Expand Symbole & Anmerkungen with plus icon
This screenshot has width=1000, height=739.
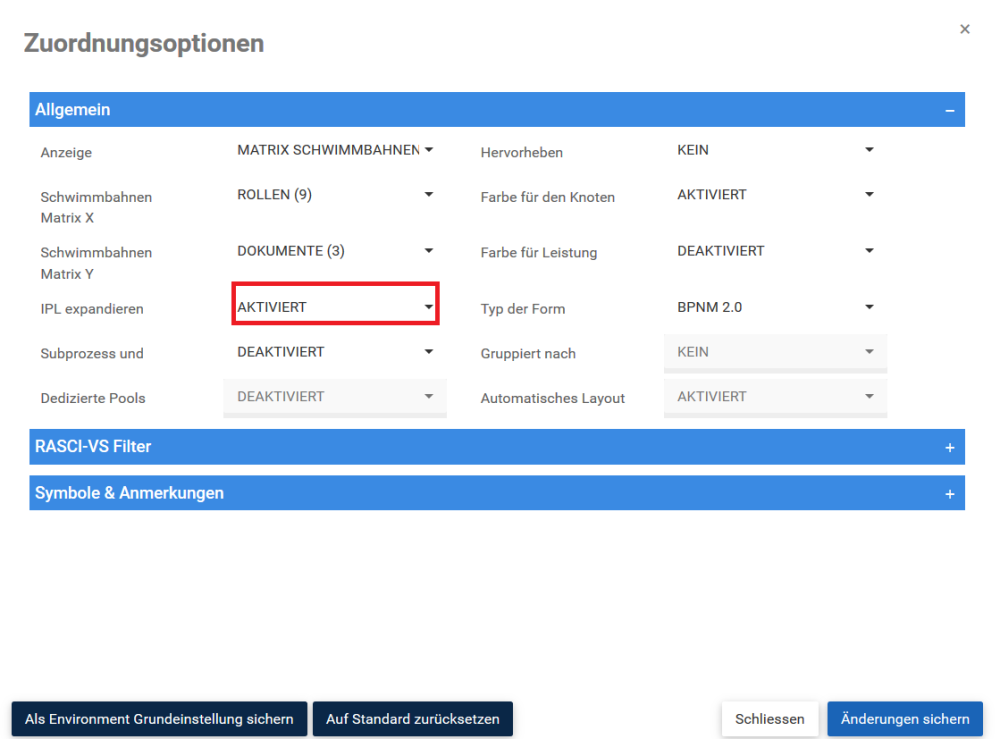coord(949,494)
